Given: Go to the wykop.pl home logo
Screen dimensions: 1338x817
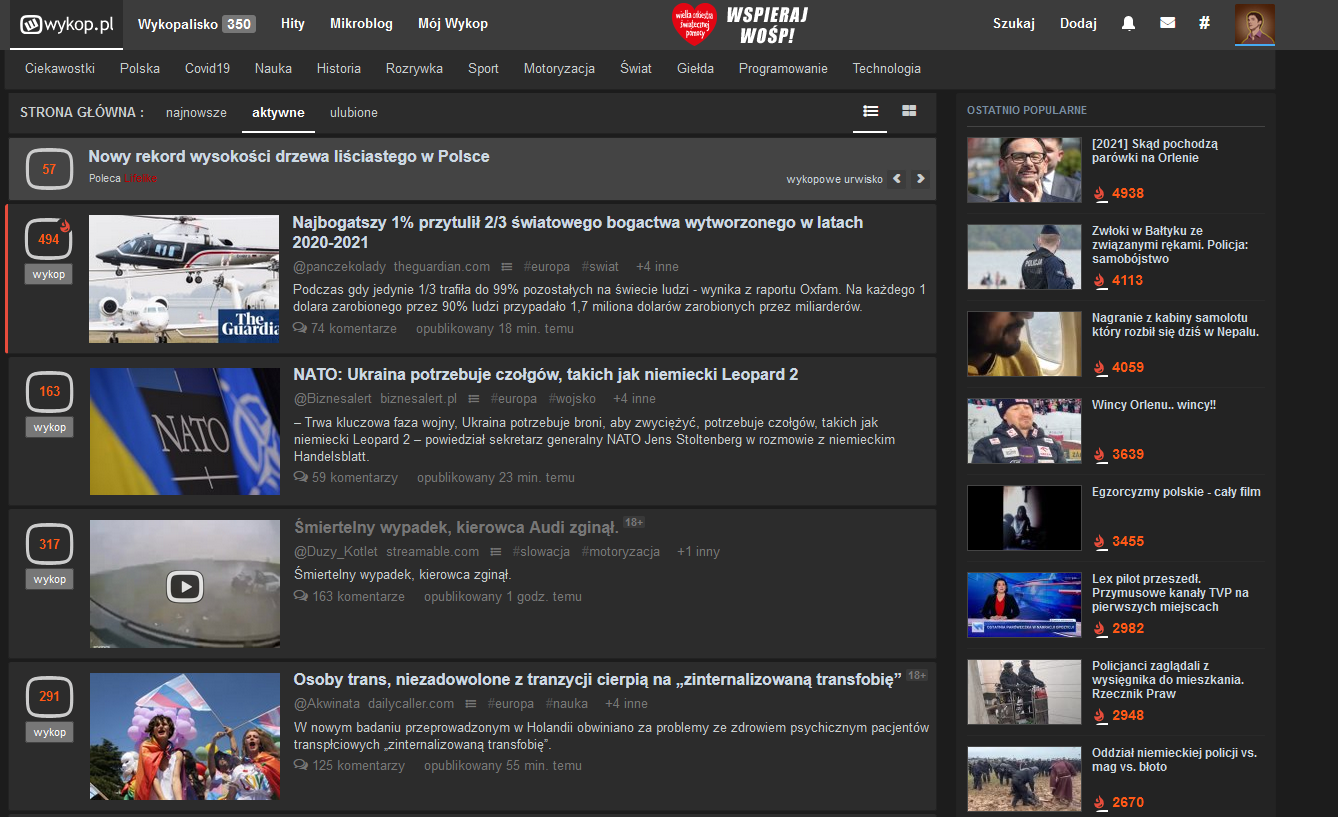Looking at the screenshot, I should [x=67, y=24].
